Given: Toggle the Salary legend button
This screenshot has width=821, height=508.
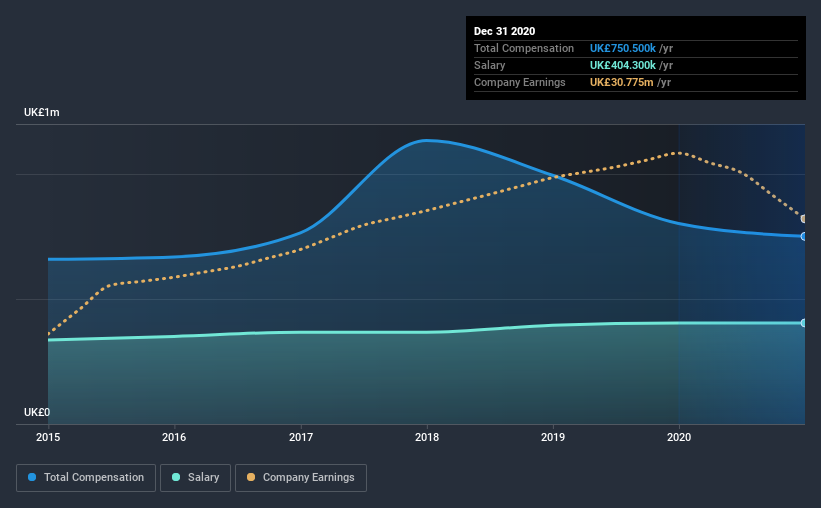Looking at the screenshot, I should tap(195, 478).
